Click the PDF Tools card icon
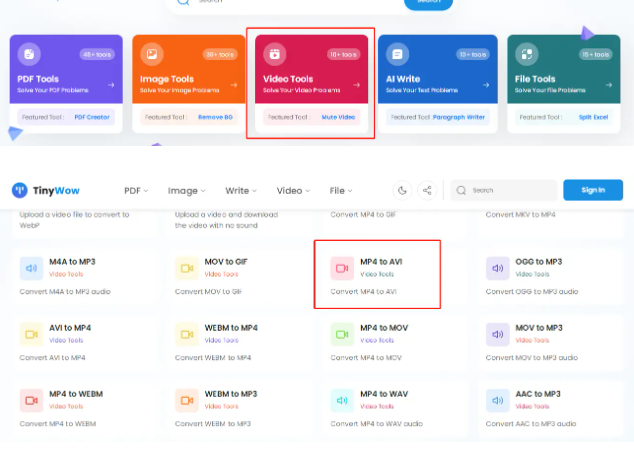 point(29,54)
